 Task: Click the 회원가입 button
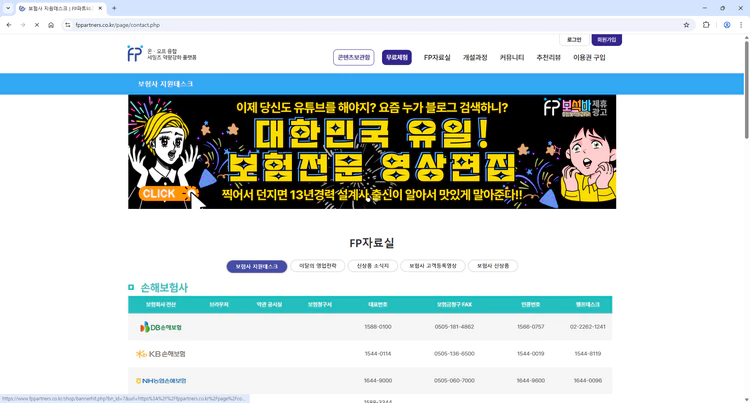pyautogui.click(x=607, y=40)
